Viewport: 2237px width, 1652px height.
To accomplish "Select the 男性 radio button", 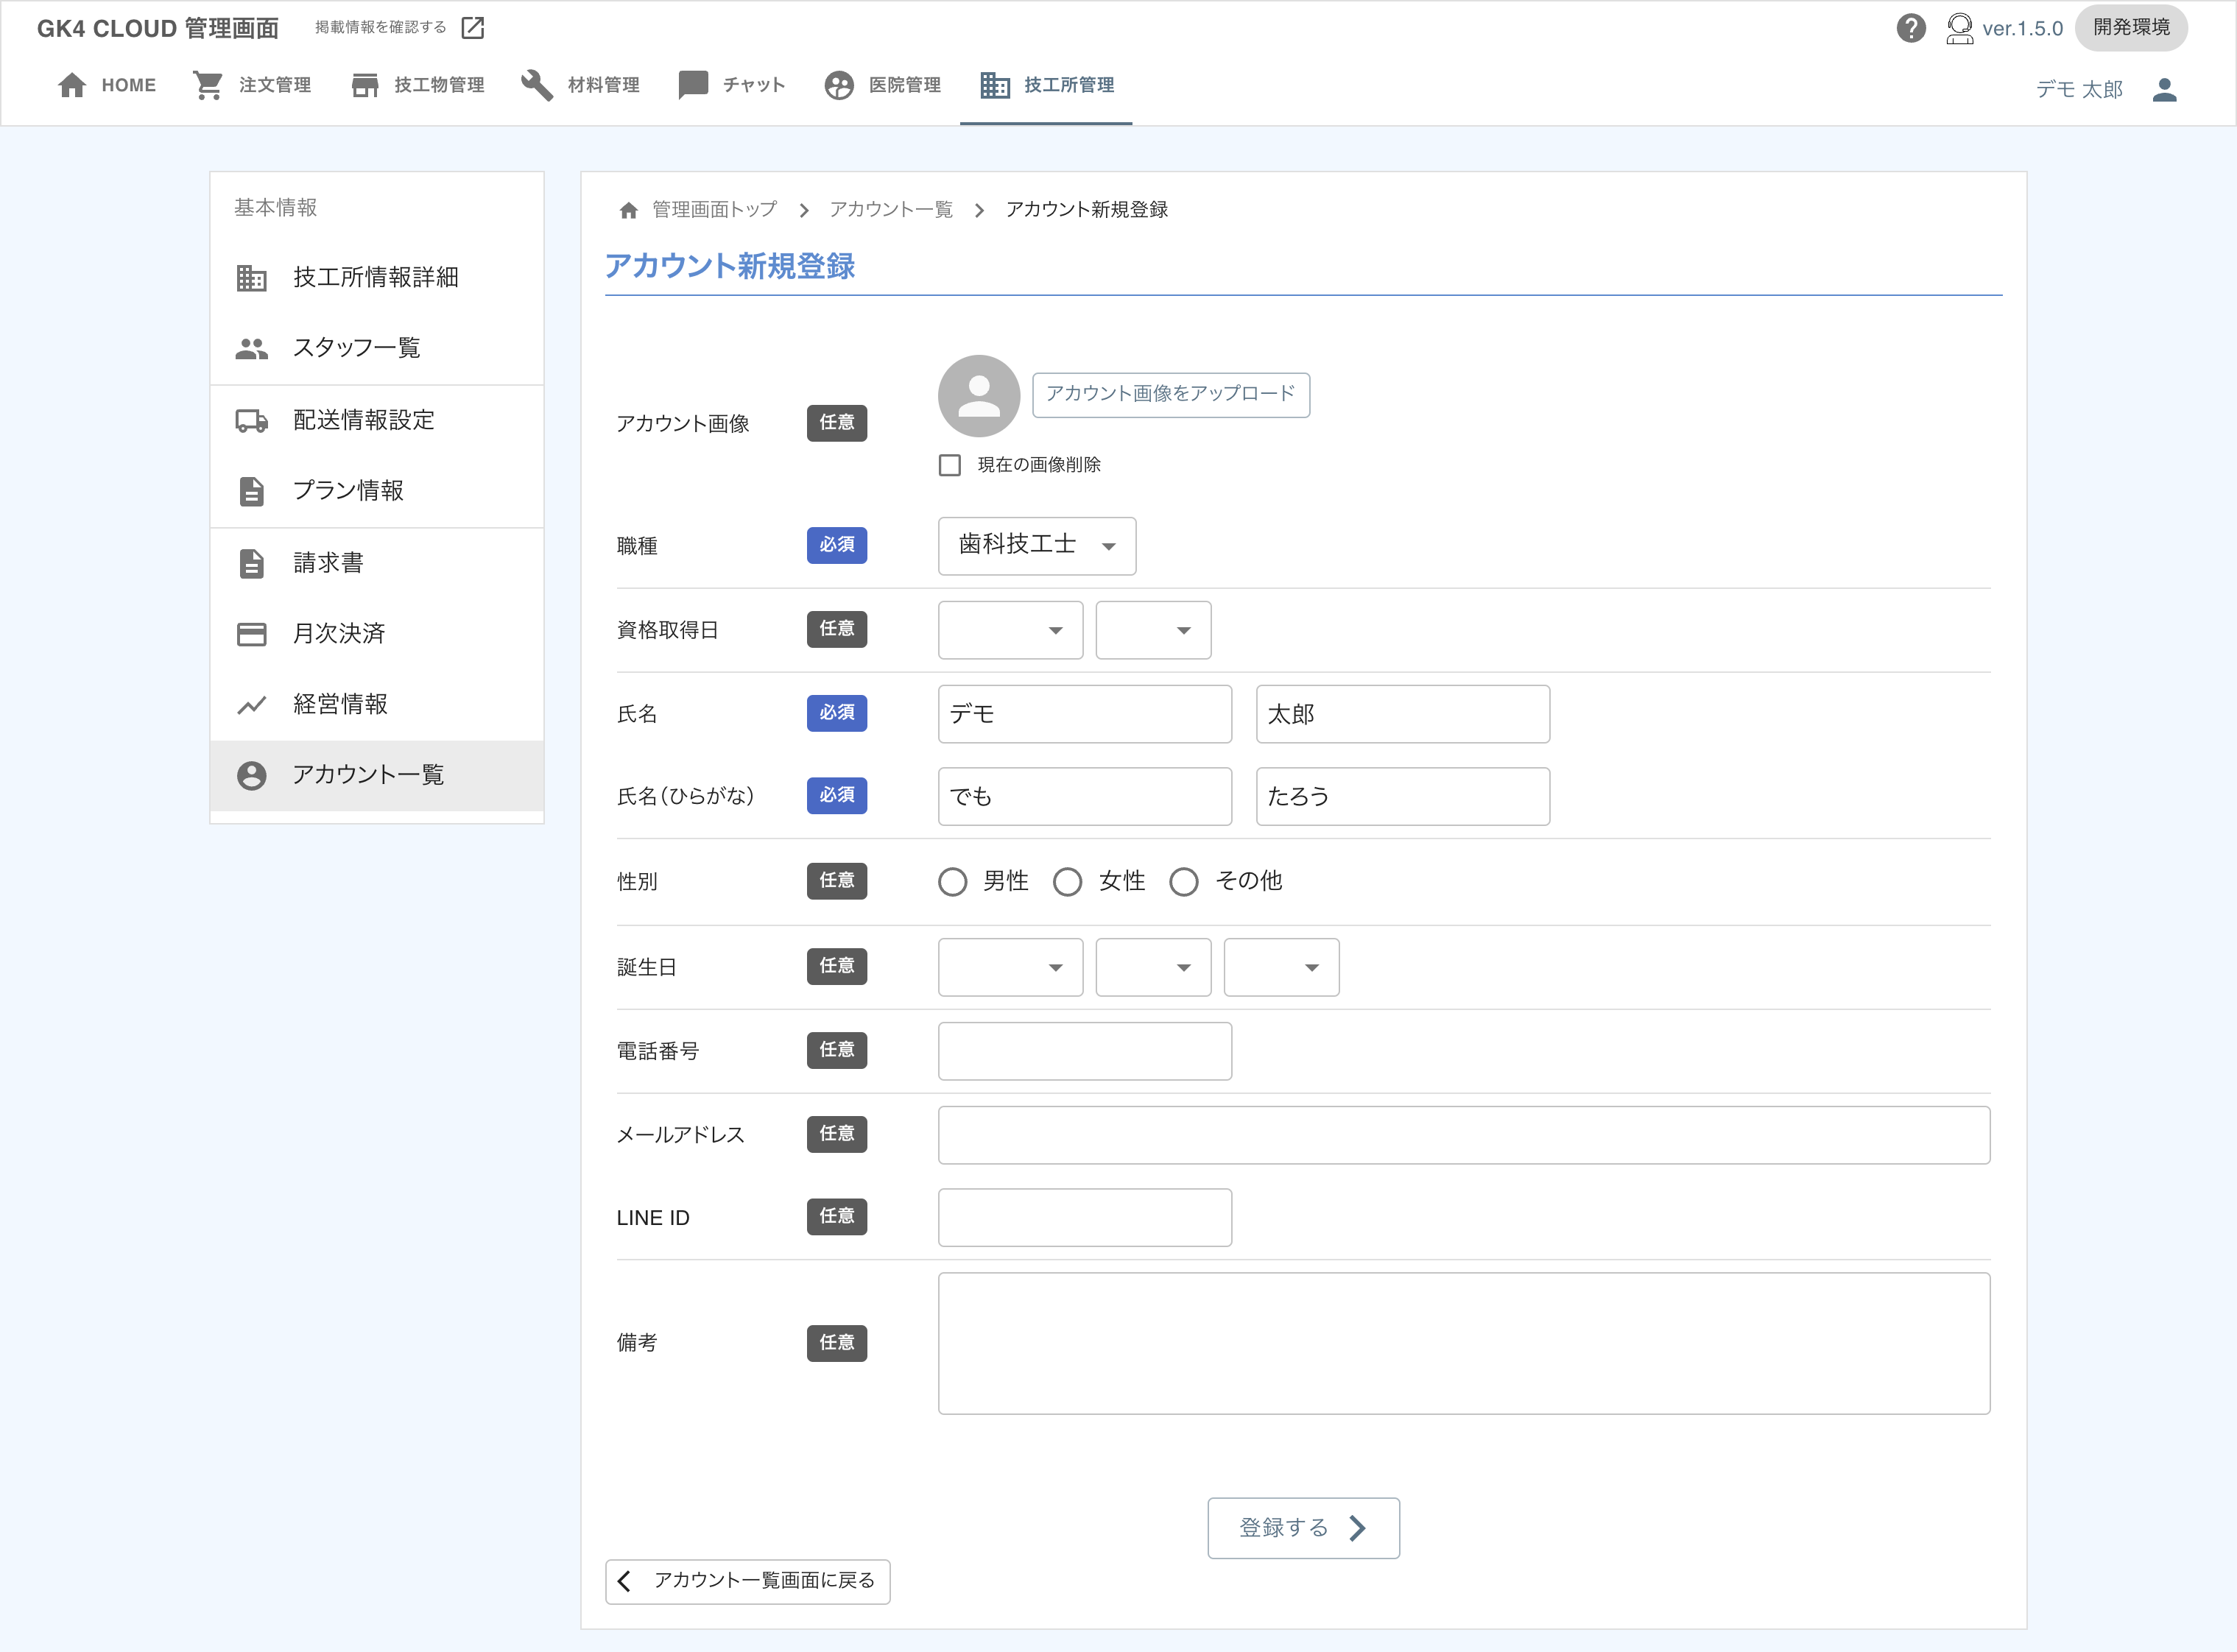I will pos(952,882).
